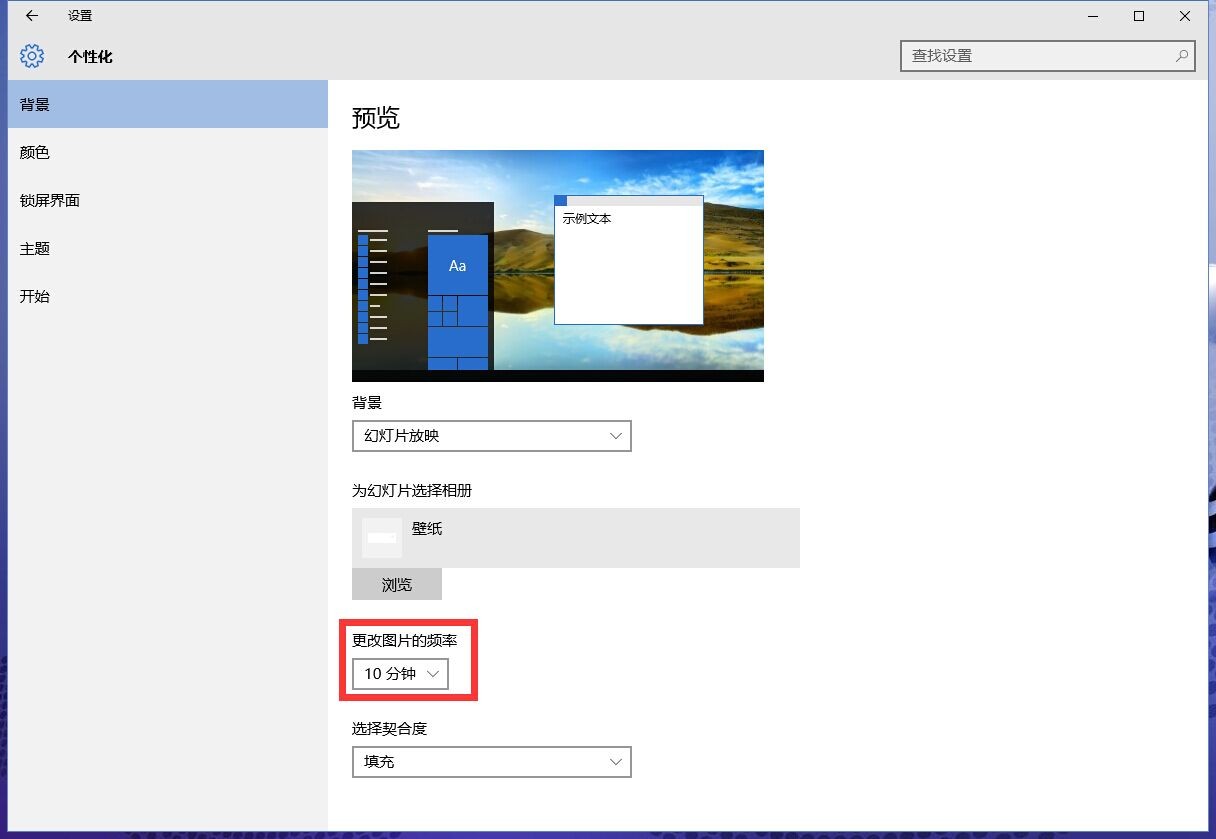This screenshot has height=839, width=1216.
Task: Open the 填充 fit dropdown
Action: [491, 762]
